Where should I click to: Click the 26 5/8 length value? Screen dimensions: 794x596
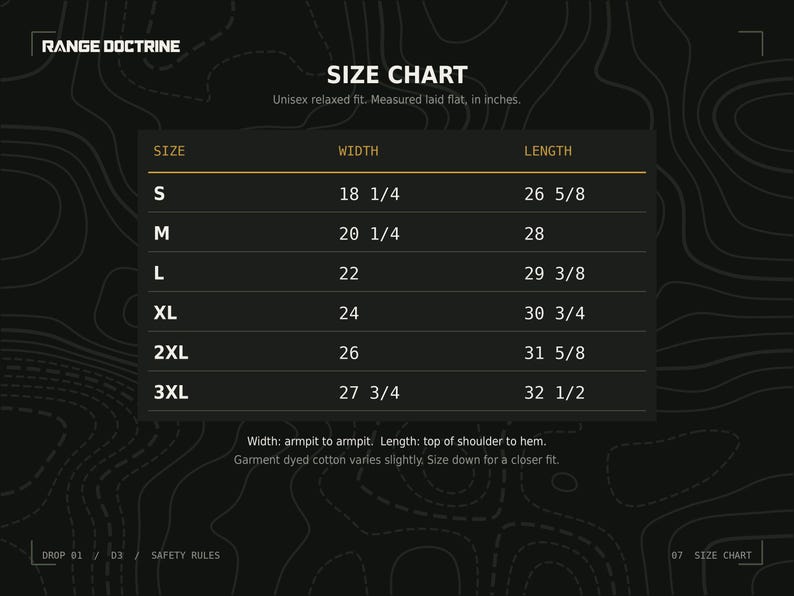(x=554, y=194)
